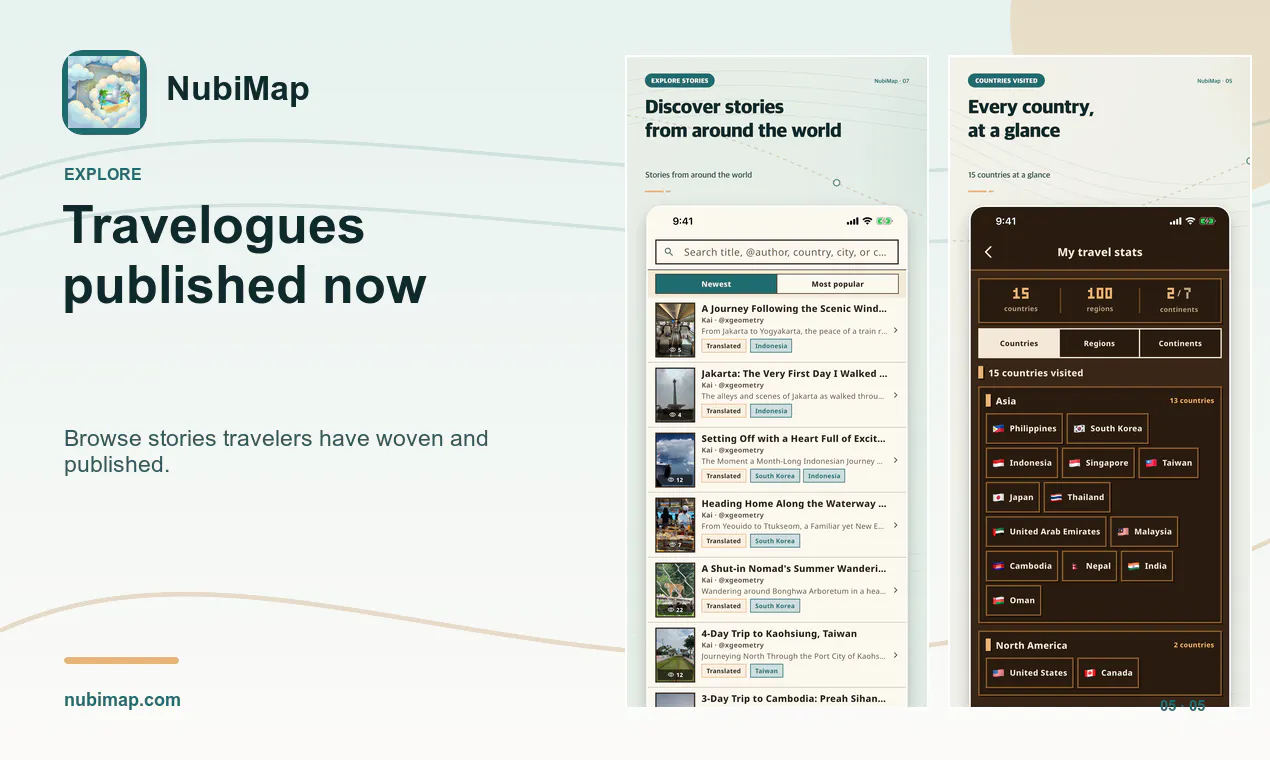Viewport: 1270px width, 760px height.
Task: Click South Korea tag on Setting Off story
Action: [775, 476]
